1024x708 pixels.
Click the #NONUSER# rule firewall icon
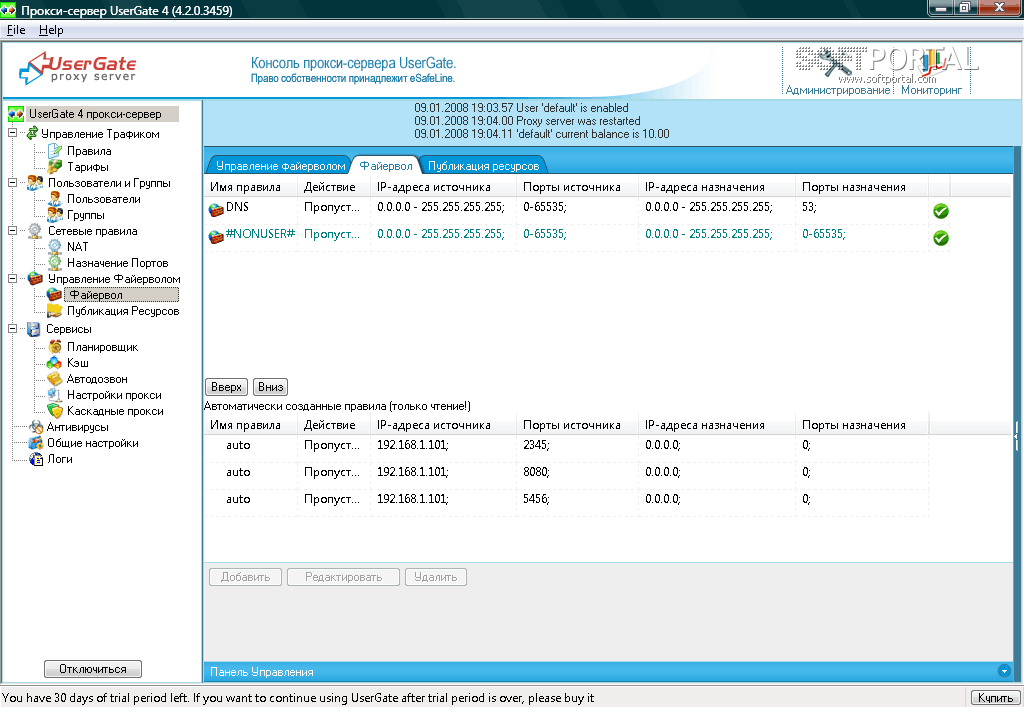coord(216,236)
